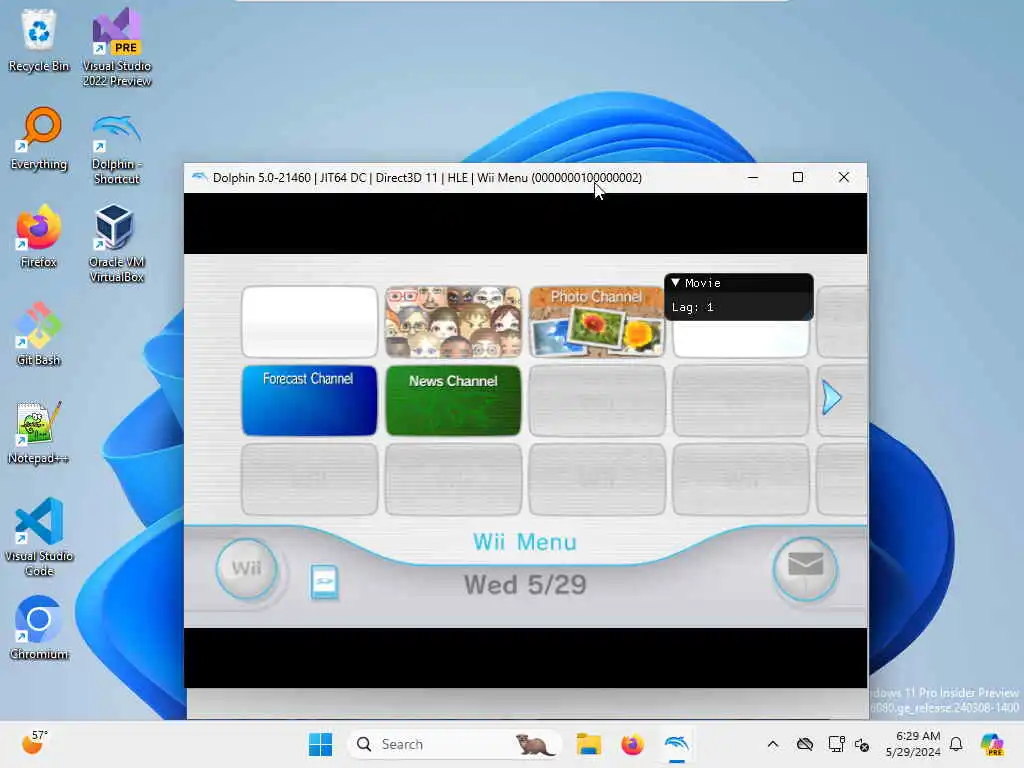Image resolution: width=1024 pixels, height=768 pixels.
Task: Open Visual Studio 2022 Preview shortcut
Action: click(116, 47)
